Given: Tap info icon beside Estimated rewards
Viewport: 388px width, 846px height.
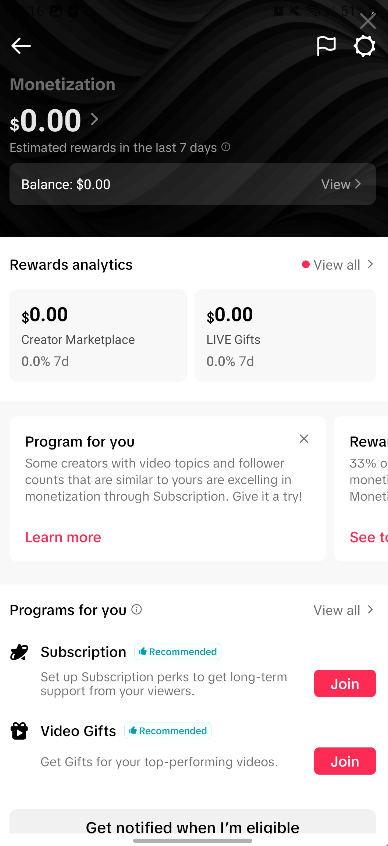Looking at the screenshot, I should (x=226, y=147).
